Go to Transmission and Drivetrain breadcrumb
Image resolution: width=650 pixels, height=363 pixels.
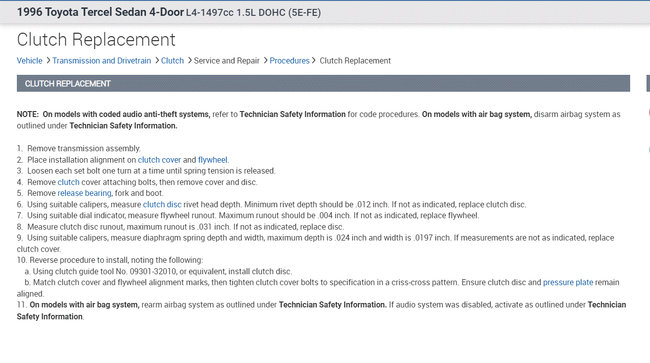pos(102,60)
